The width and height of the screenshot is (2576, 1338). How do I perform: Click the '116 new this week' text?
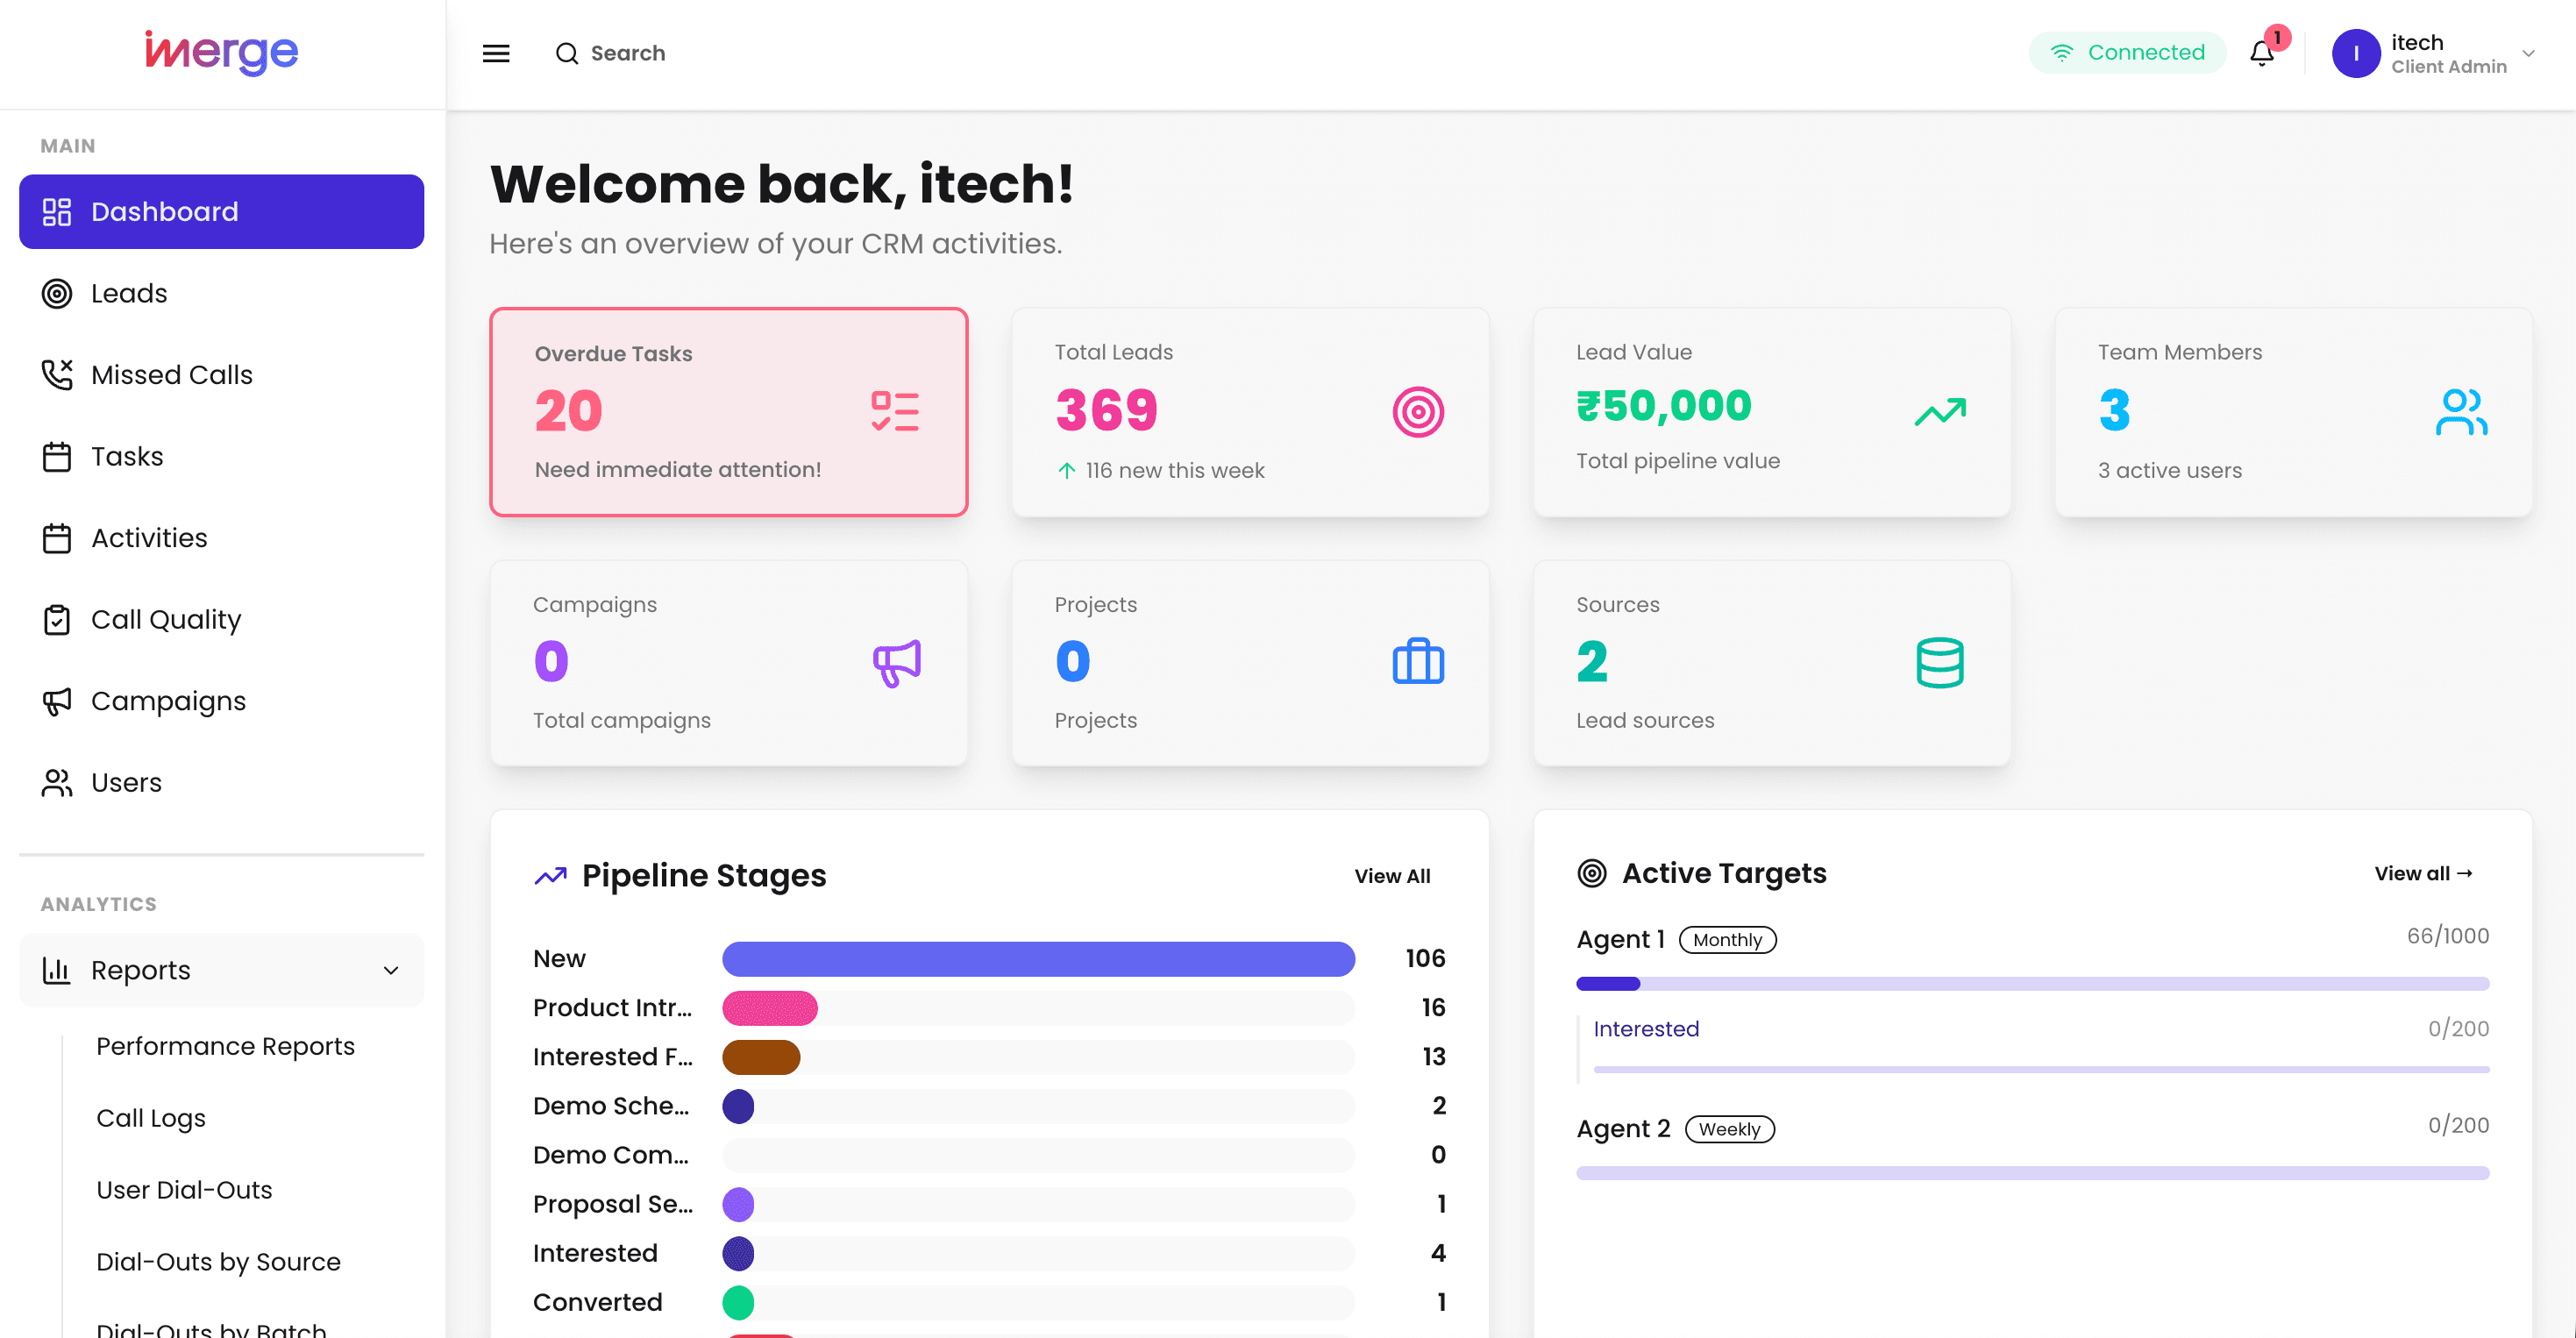click(x=1175, y=470)
